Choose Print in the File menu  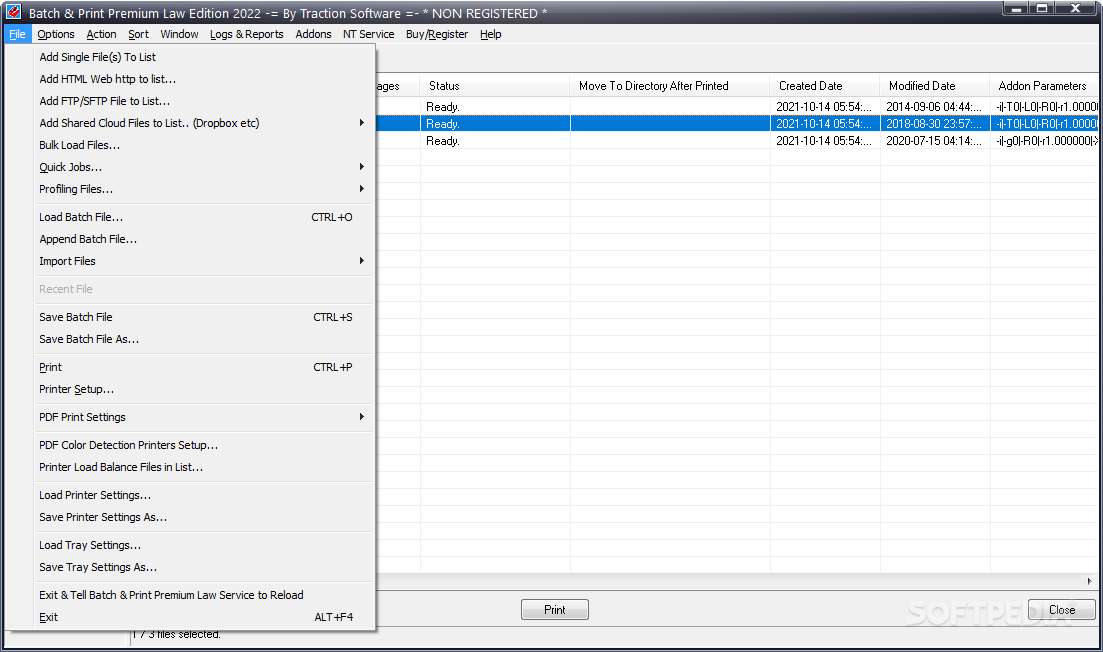(x=204, y=366)
